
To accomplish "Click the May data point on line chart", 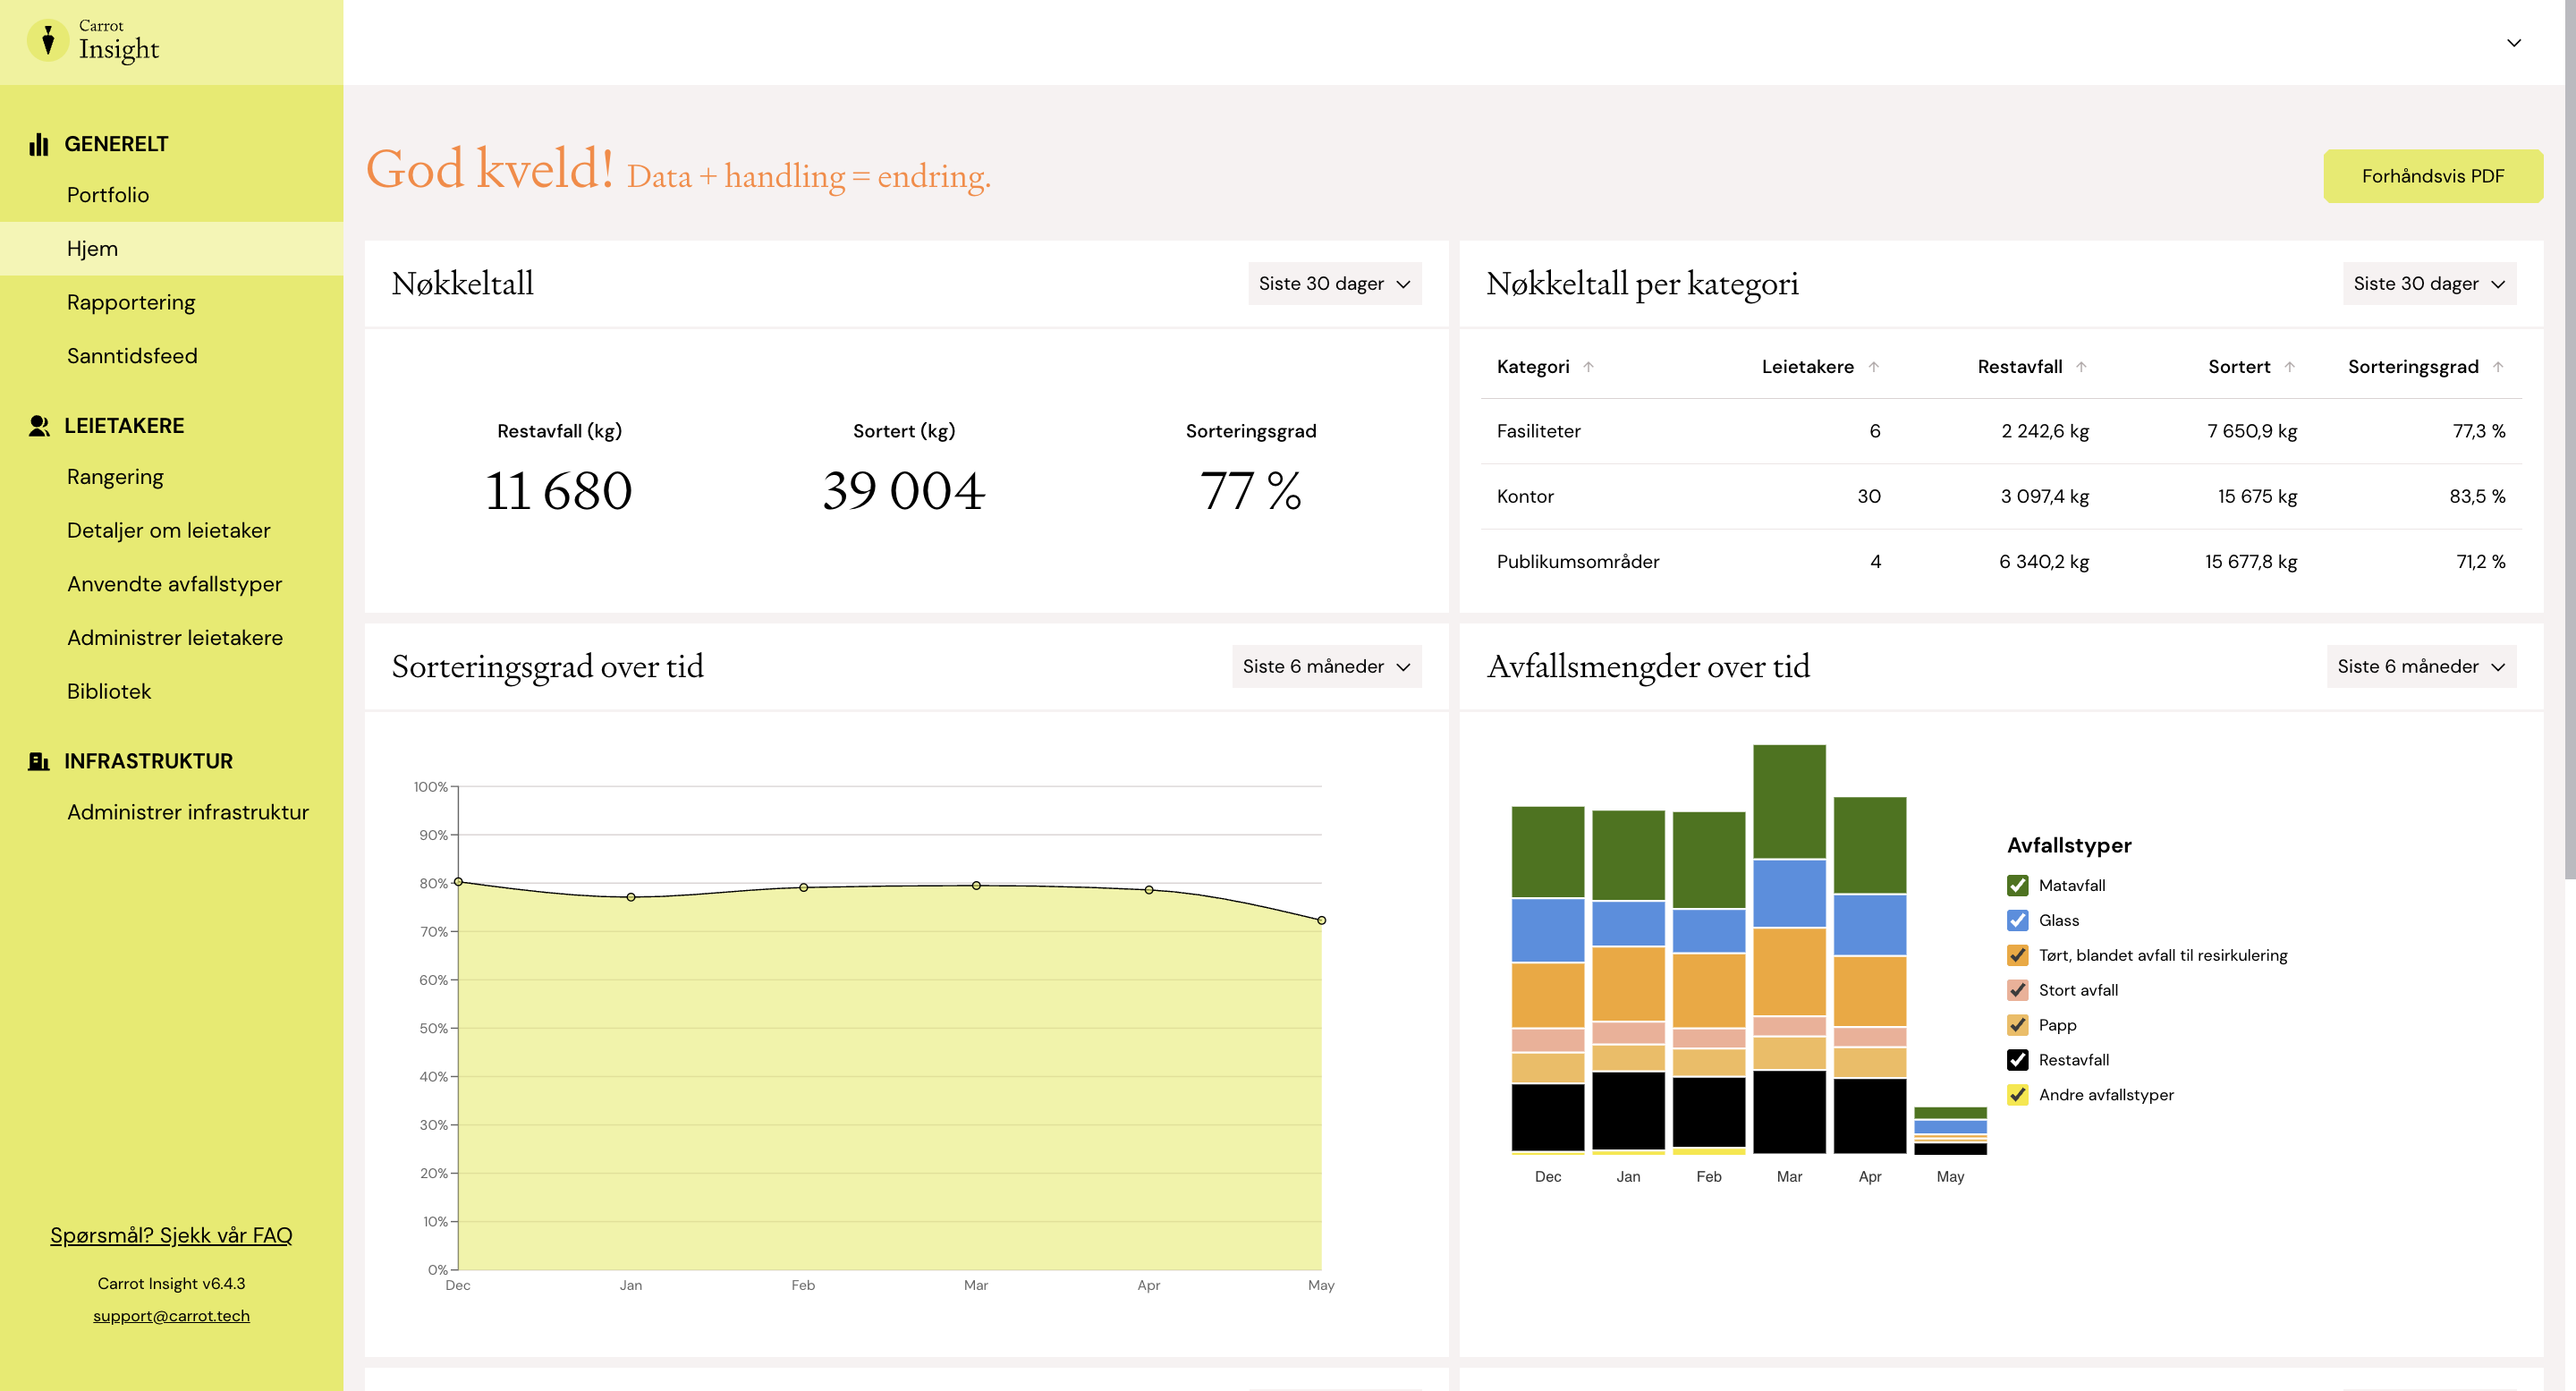I will coord(1321,920).
